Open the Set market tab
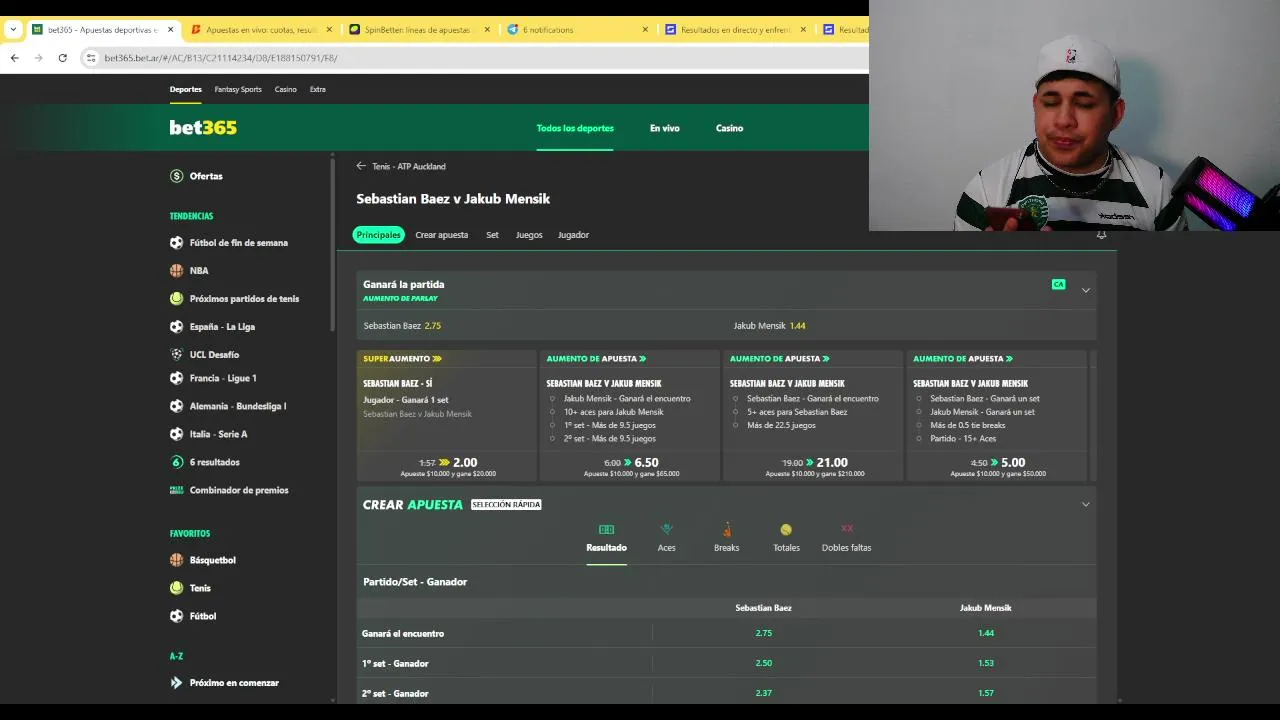 492,235
